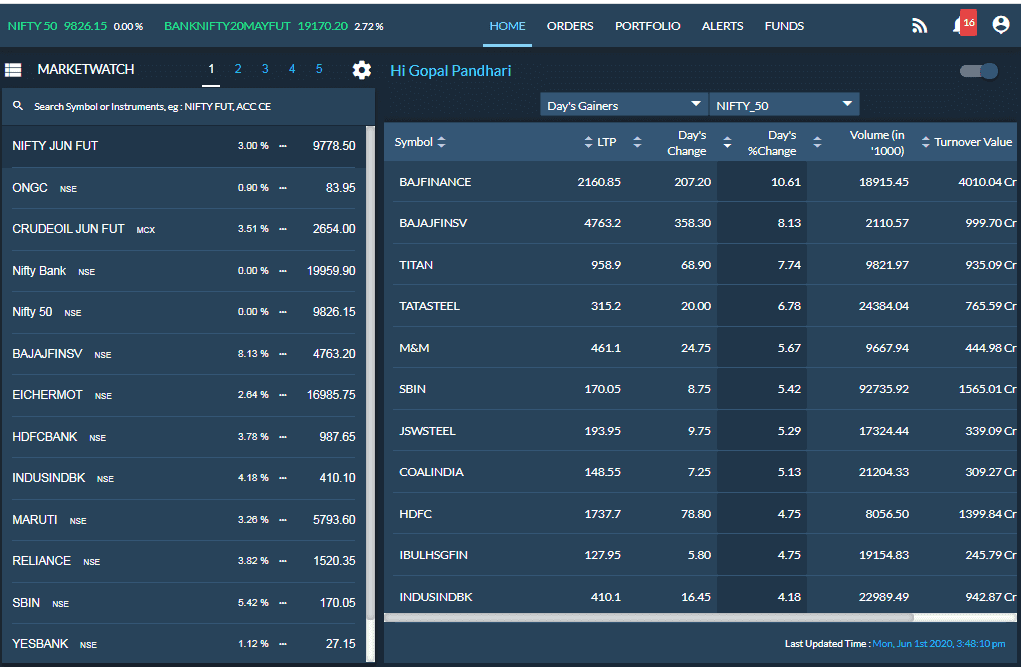Open the ALERTS tab
This screenshot has width=1021, height=667.
pyautogui.click(x=722, y=26)
